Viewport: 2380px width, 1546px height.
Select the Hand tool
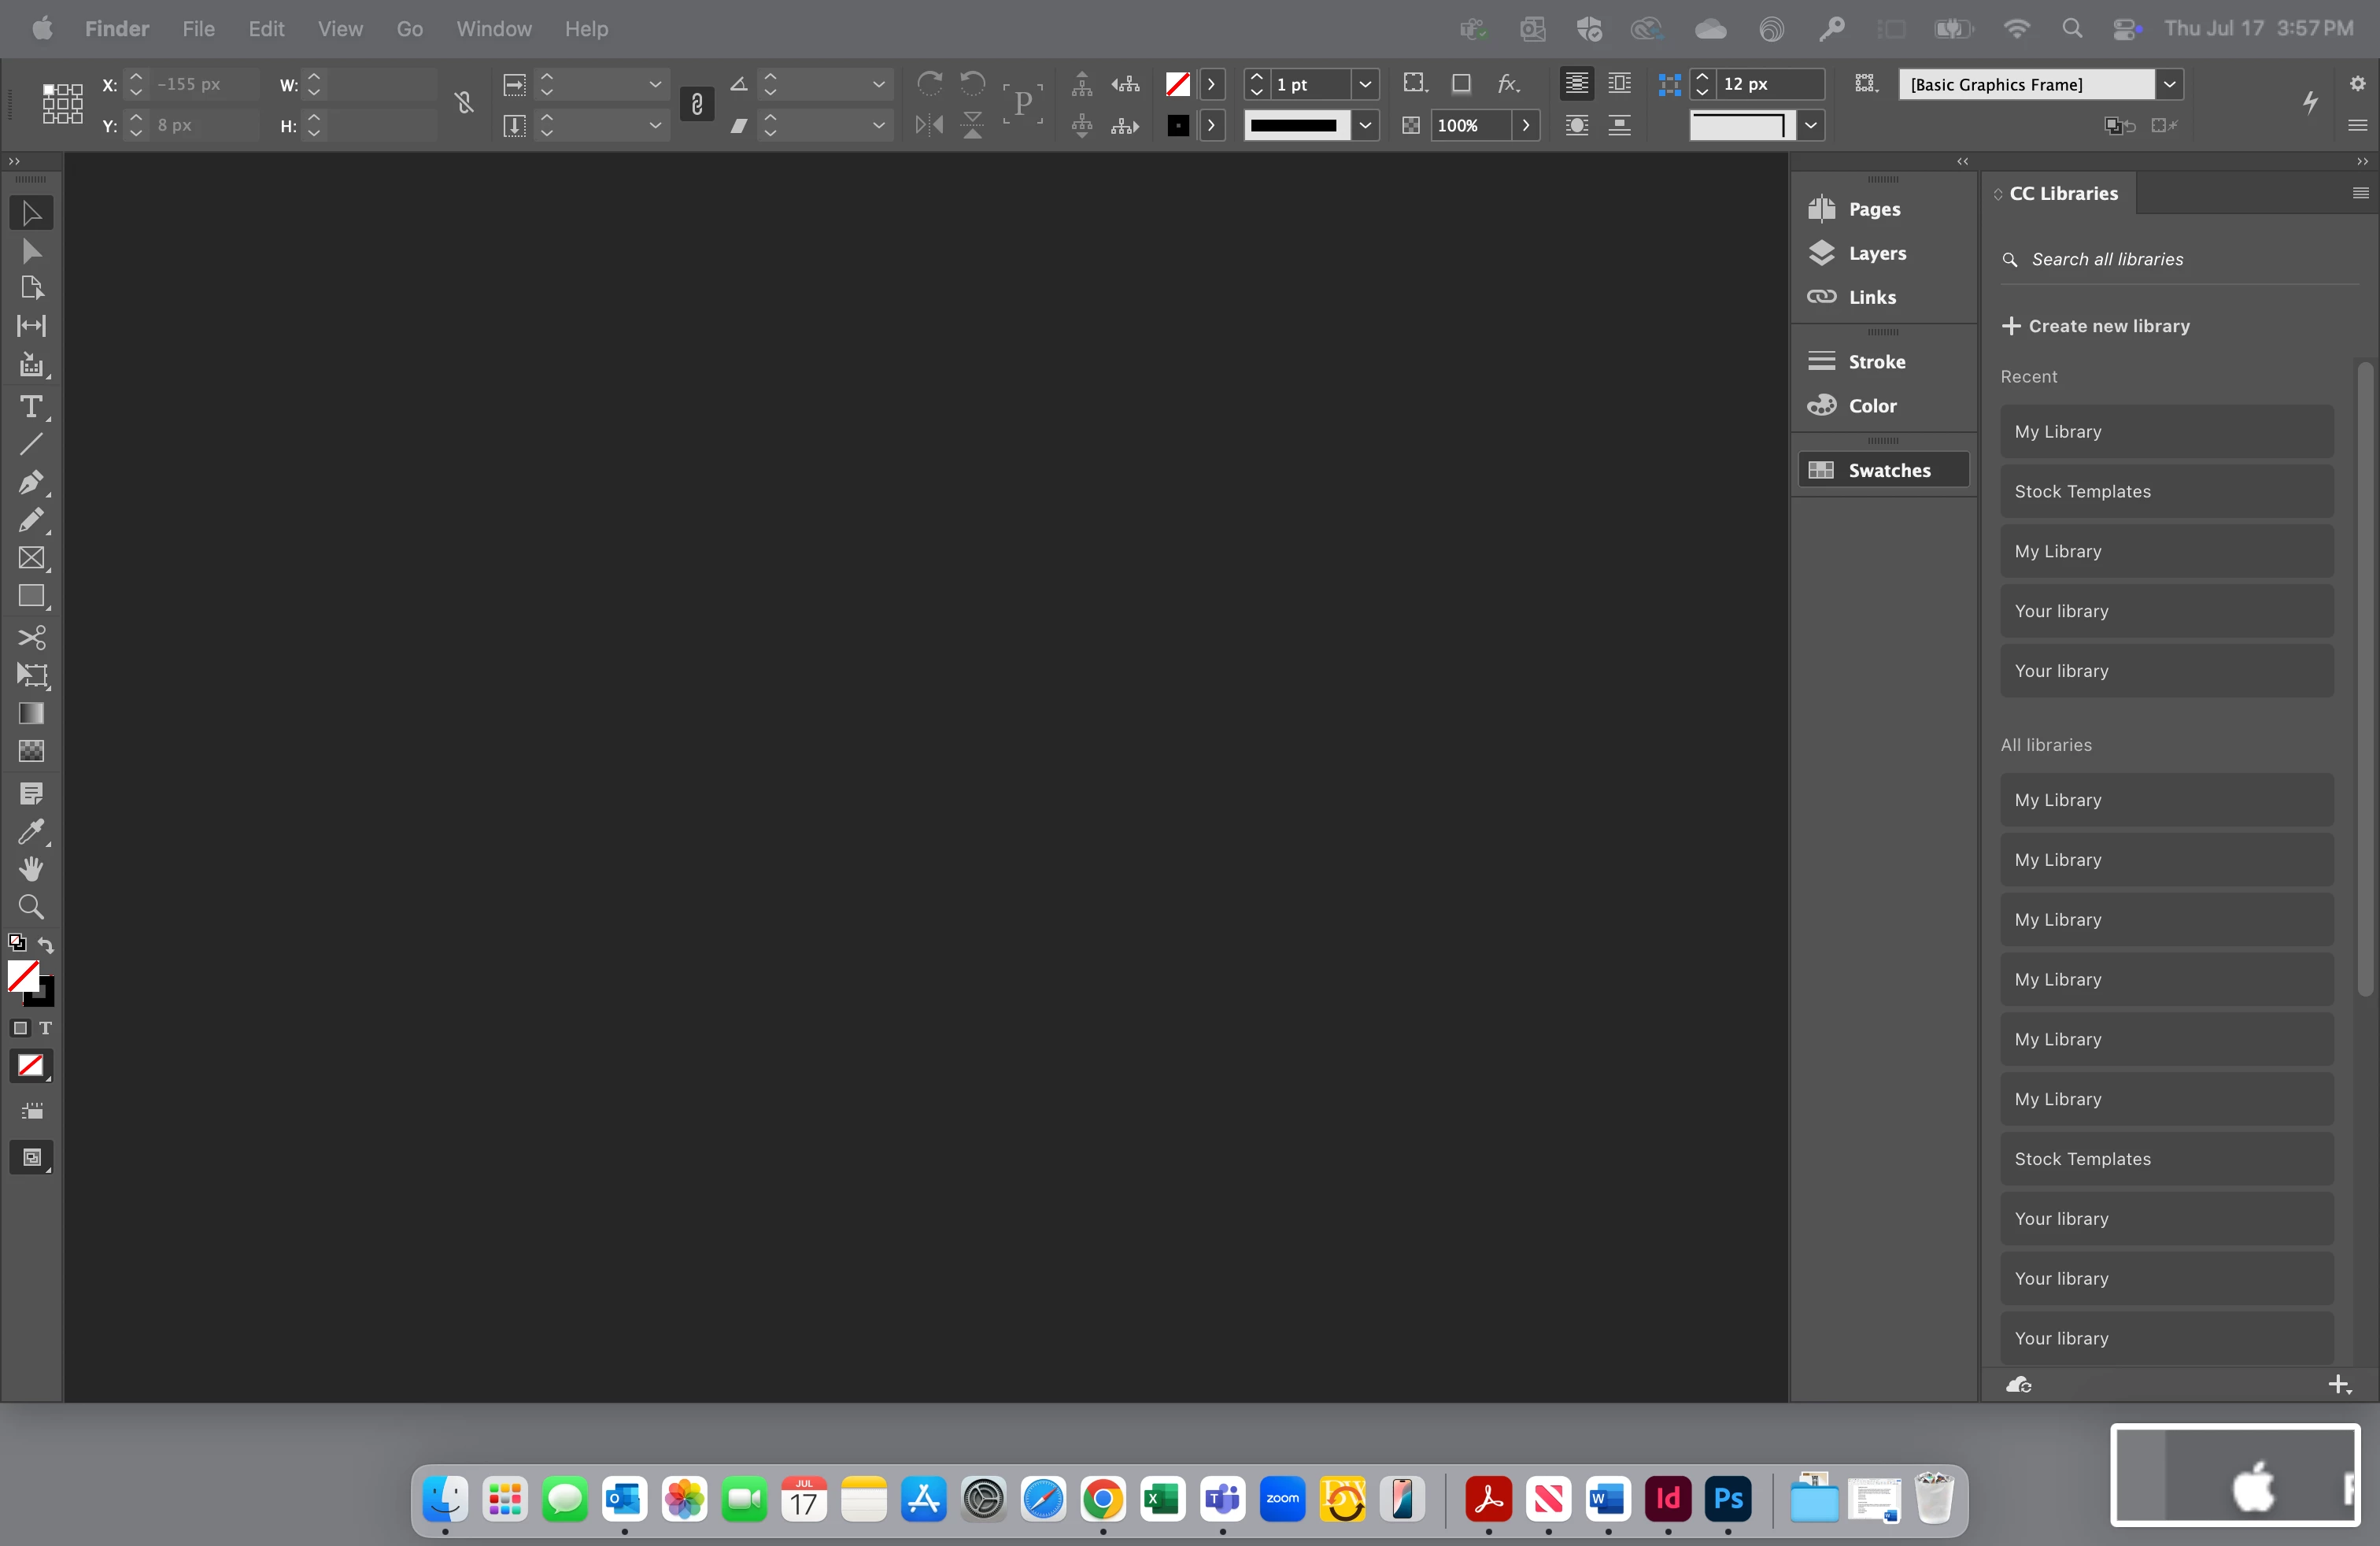pos(31,869)
